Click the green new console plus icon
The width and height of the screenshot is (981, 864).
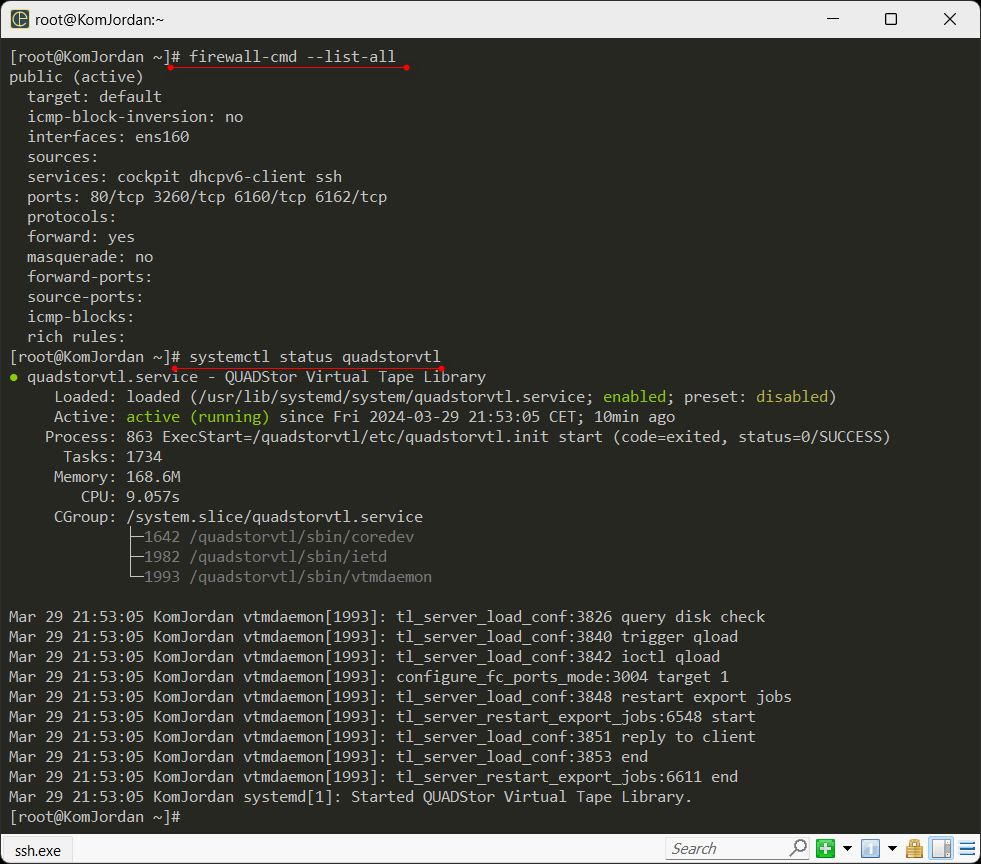(825, 848)
